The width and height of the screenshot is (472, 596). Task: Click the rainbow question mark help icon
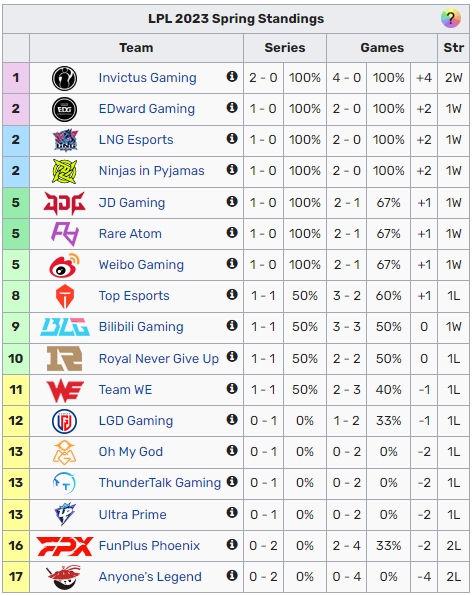point(450,18)
